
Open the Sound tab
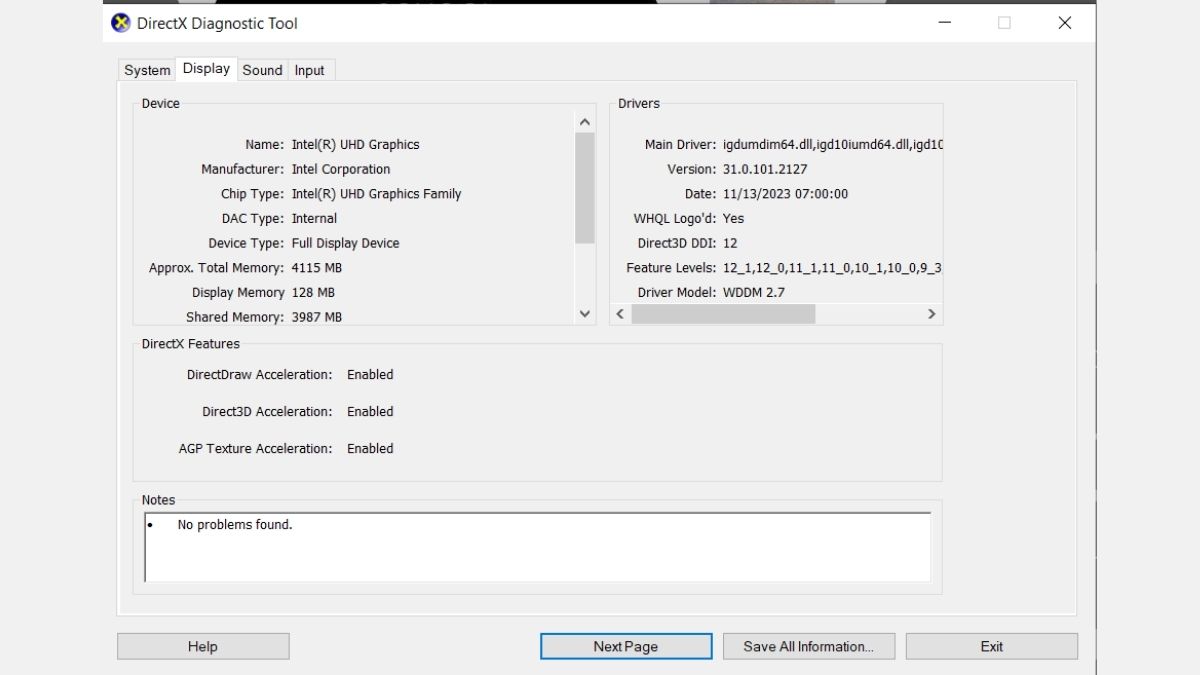pyautogui.click(x=262, y=70)
